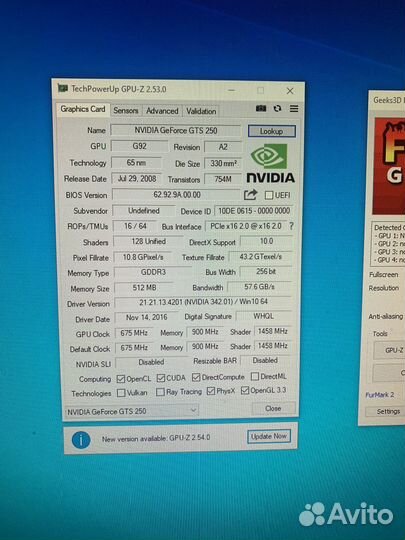
Task: Click the Shaders value 128 Unified
Action: (x=148, y=241)
